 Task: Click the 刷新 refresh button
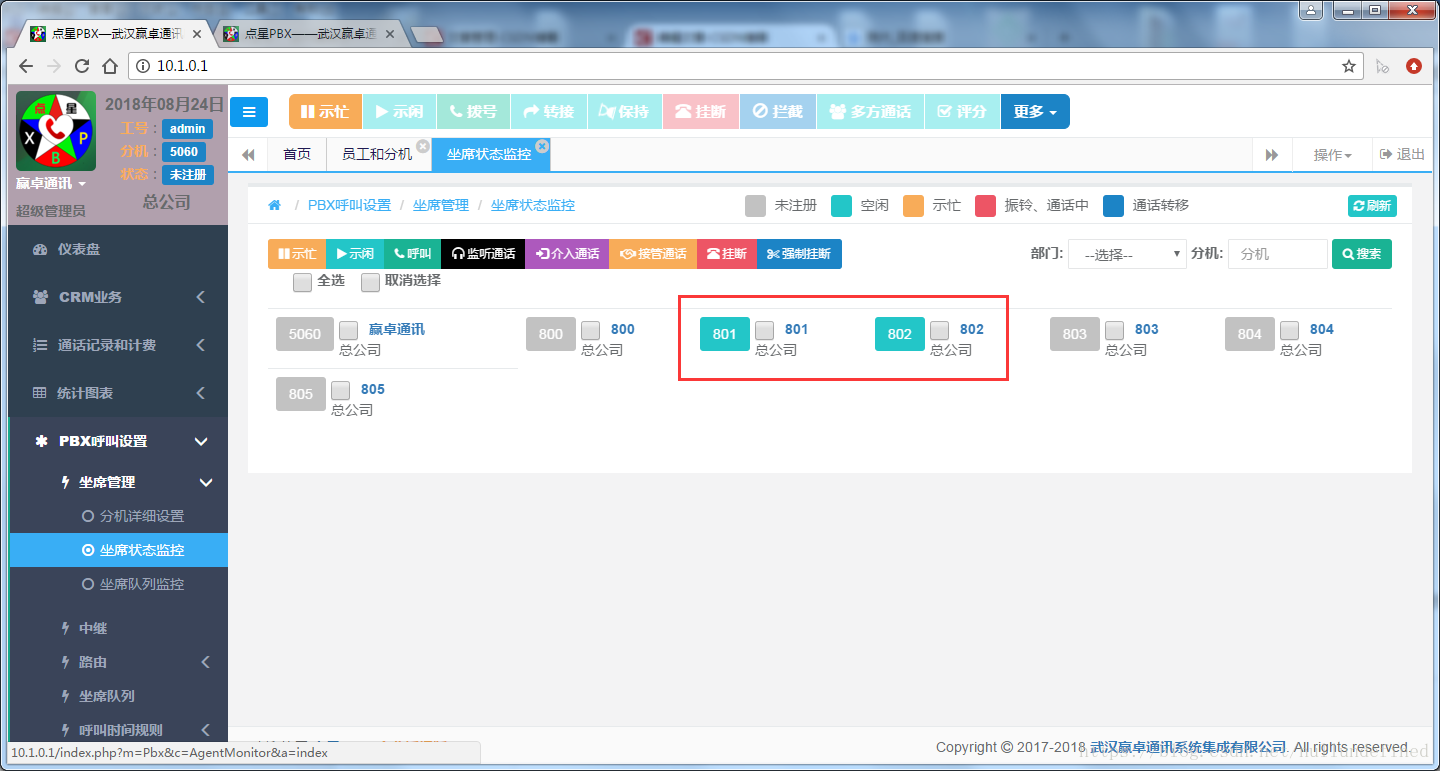(1372, 206)
